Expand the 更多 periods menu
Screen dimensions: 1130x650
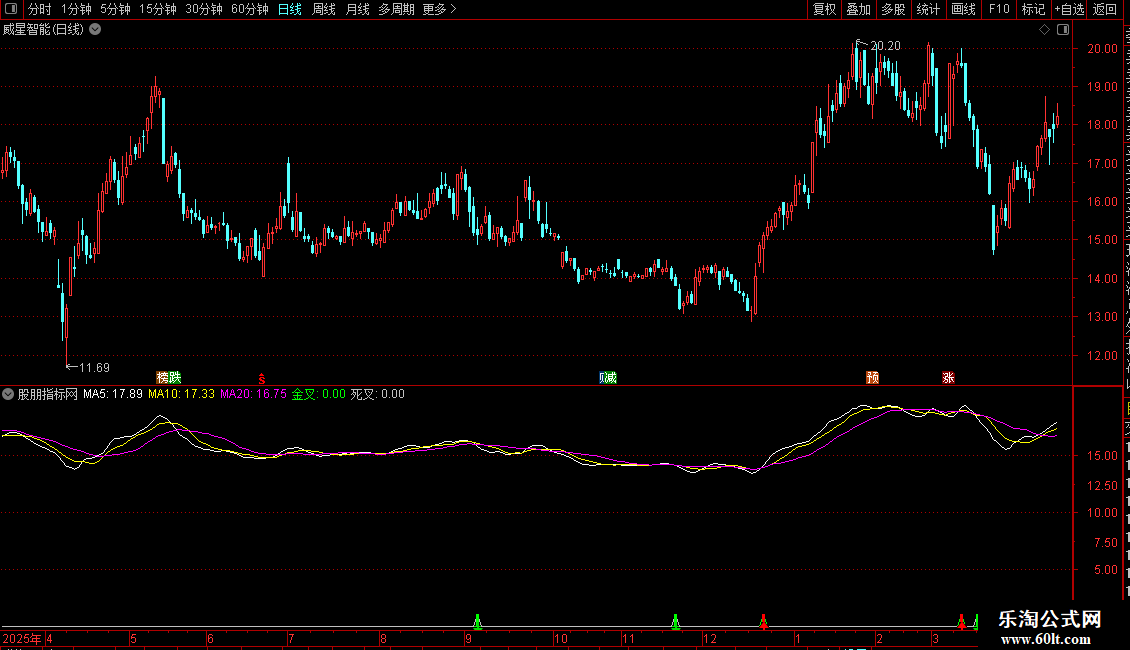coord(440,9)
